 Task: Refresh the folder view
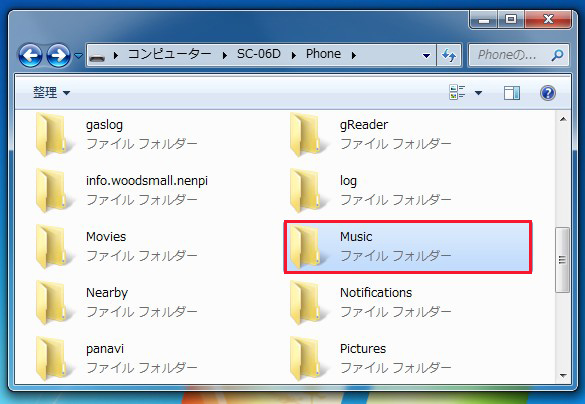(449, 56)
